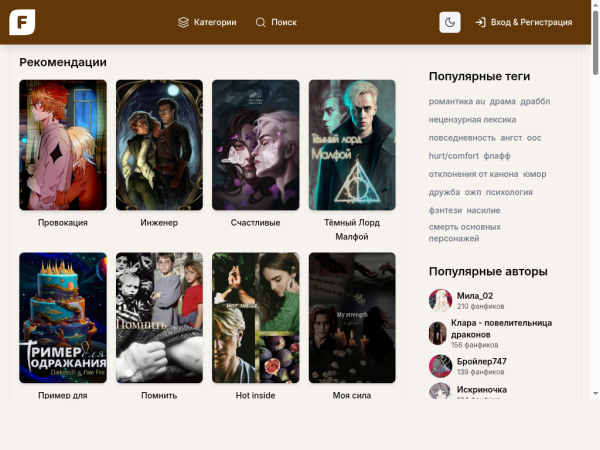
Task: Click the login arrow icon
Action: point(480,22)
